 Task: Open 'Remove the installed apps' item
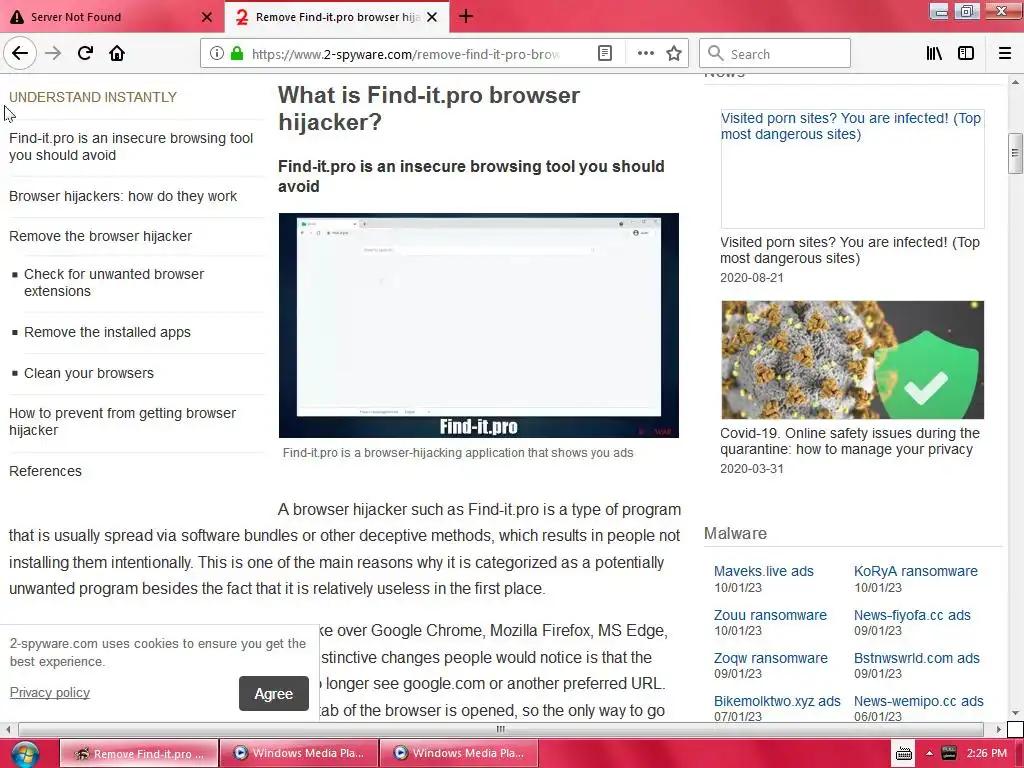pyautogui.click(x=107, y=332)
